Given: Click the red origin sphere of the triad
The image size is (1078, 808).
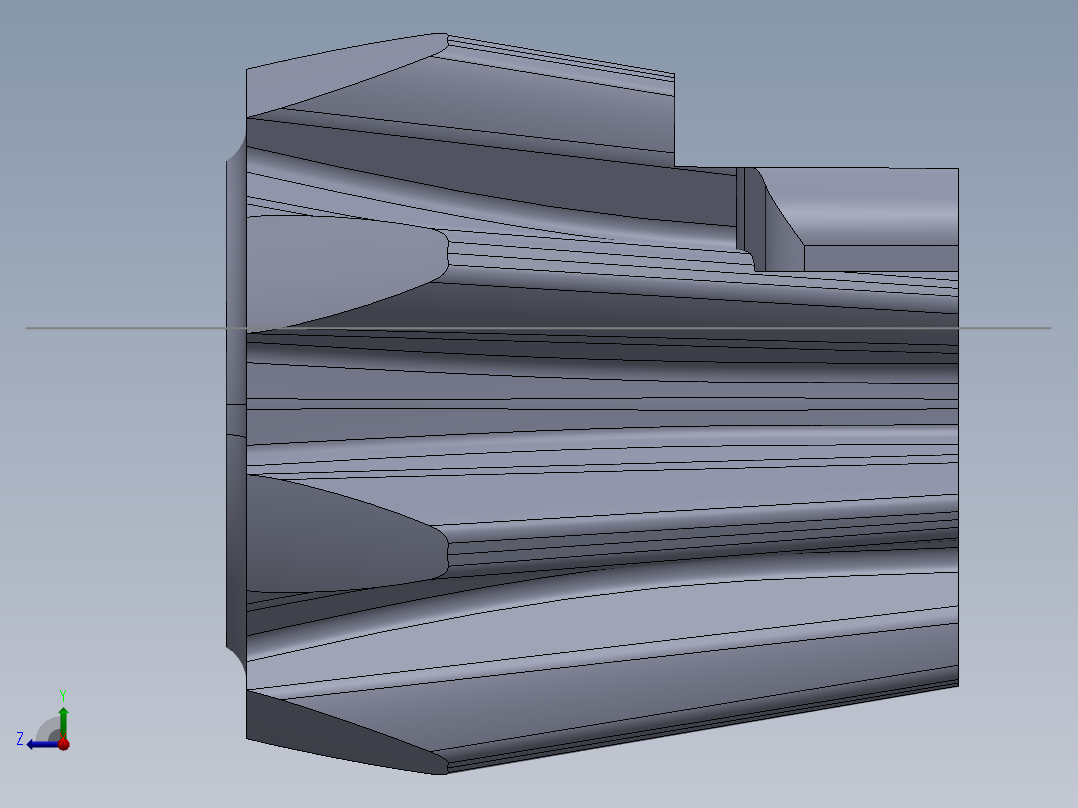Looking at the screenshot, I should tap(63, 743).
